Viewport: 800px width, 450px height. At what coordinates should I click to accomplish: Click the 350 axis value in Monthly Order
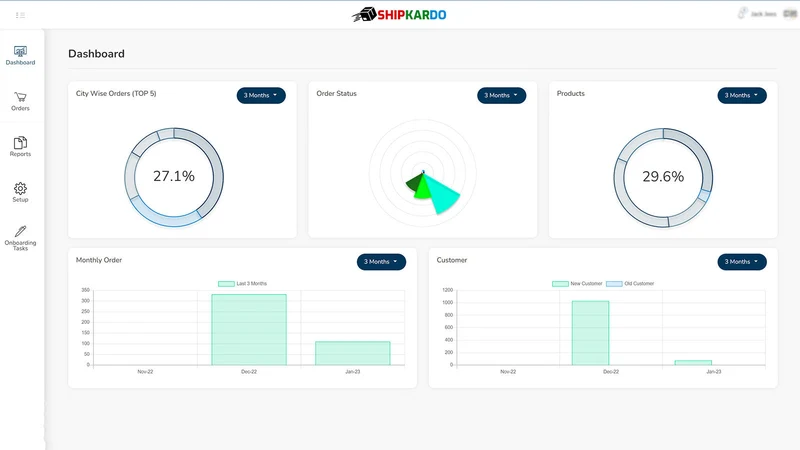[85, 290]
